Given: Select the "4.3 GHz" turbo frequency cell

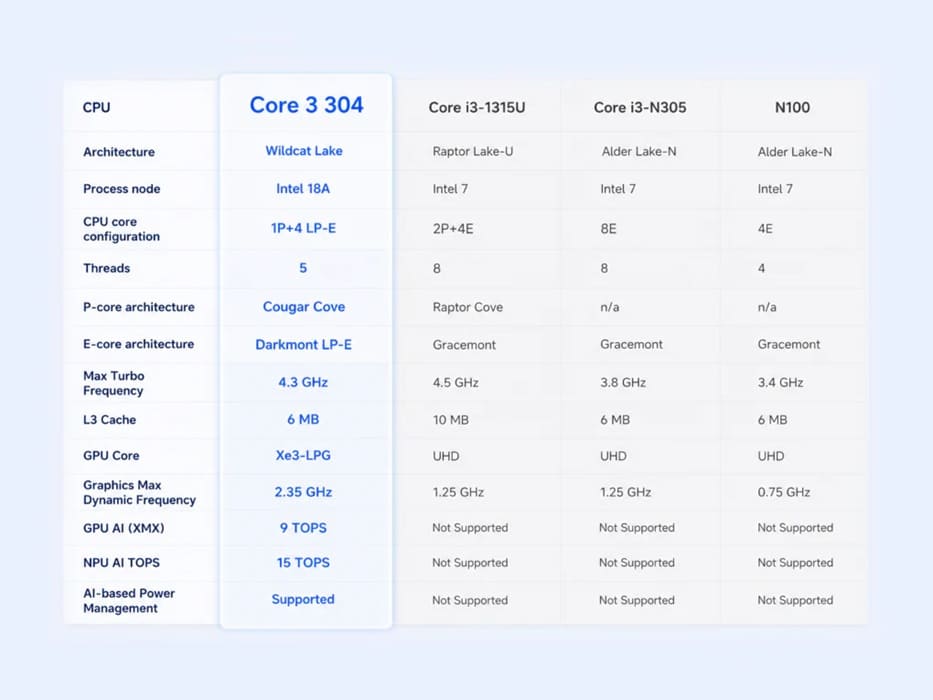Looking at the screenshot, I should point(303,382).
